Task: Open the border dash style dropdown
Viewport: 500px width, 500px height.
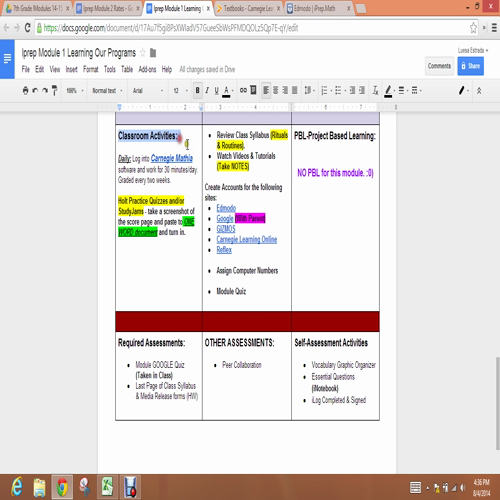Action: 417,90
